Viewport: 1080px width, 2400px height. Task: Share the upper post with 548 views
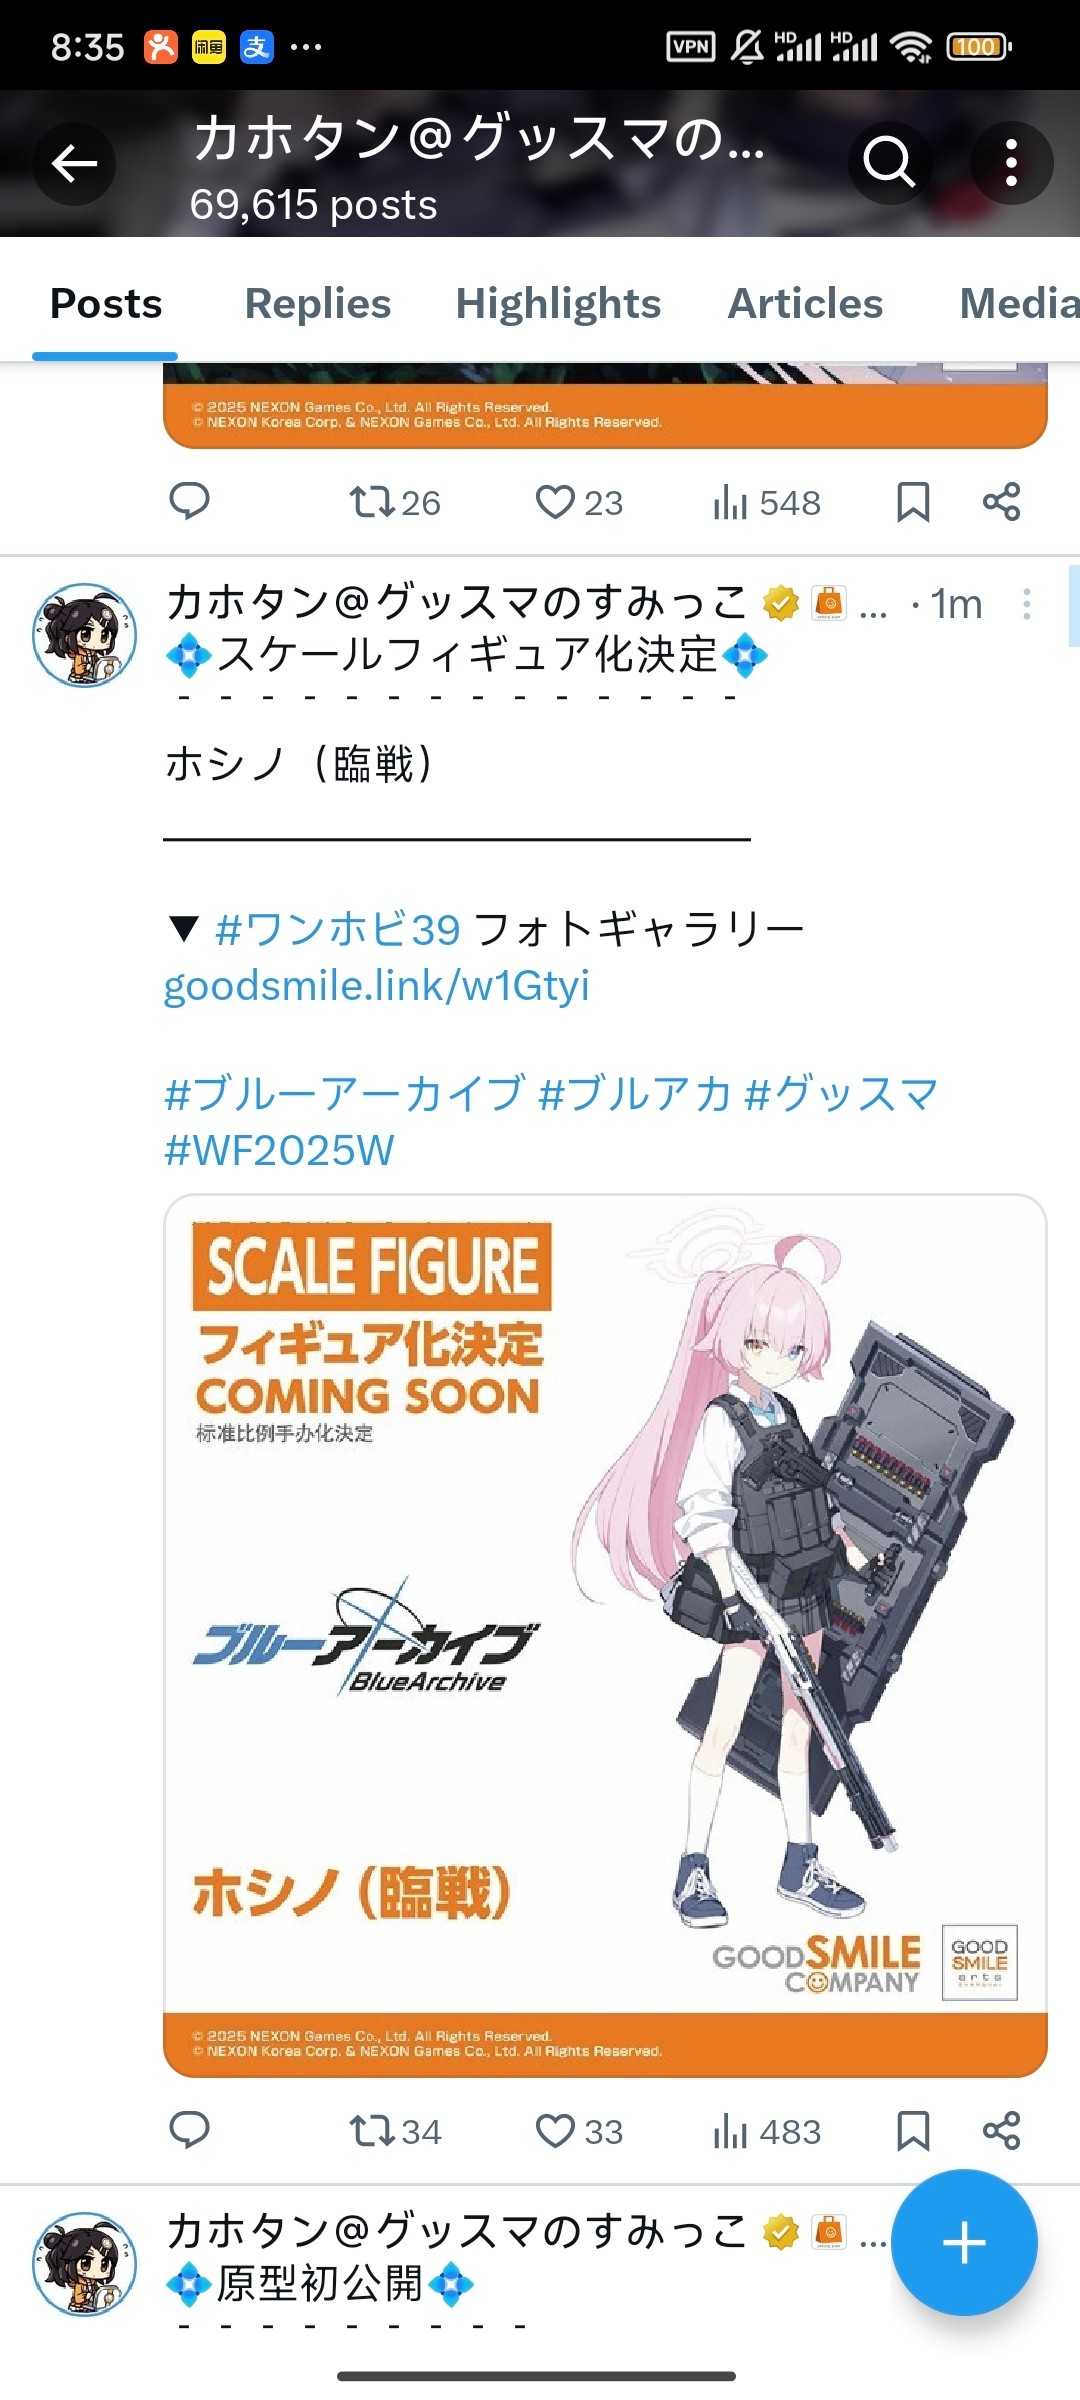click(x=1001, y=502)
